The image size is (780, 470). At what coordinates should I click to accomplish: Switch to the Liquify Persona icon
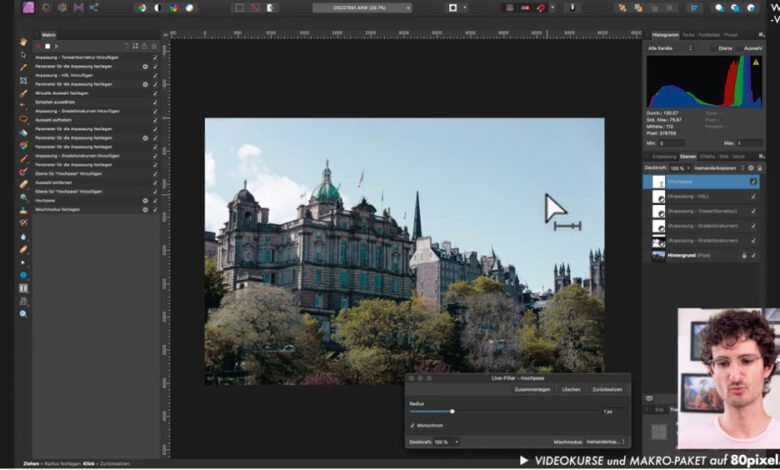click(x=45, y=8)
